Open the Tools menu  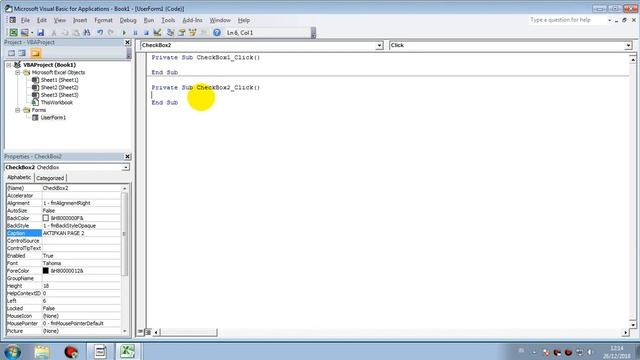pos(168,20)
